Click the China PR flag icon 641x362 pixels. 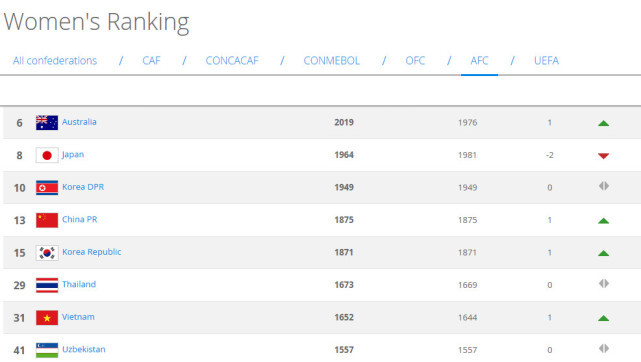[x=47, y=220]
